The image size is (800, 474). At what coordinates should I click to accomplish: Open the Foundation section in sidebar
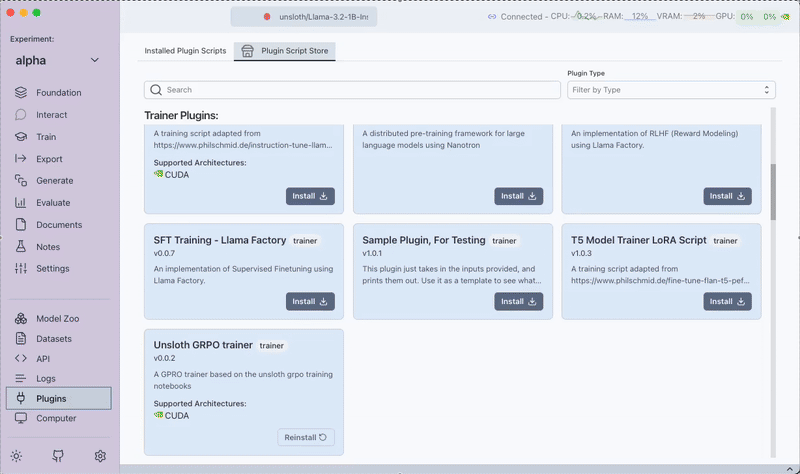pyautogui.click(x=58, y=93)
